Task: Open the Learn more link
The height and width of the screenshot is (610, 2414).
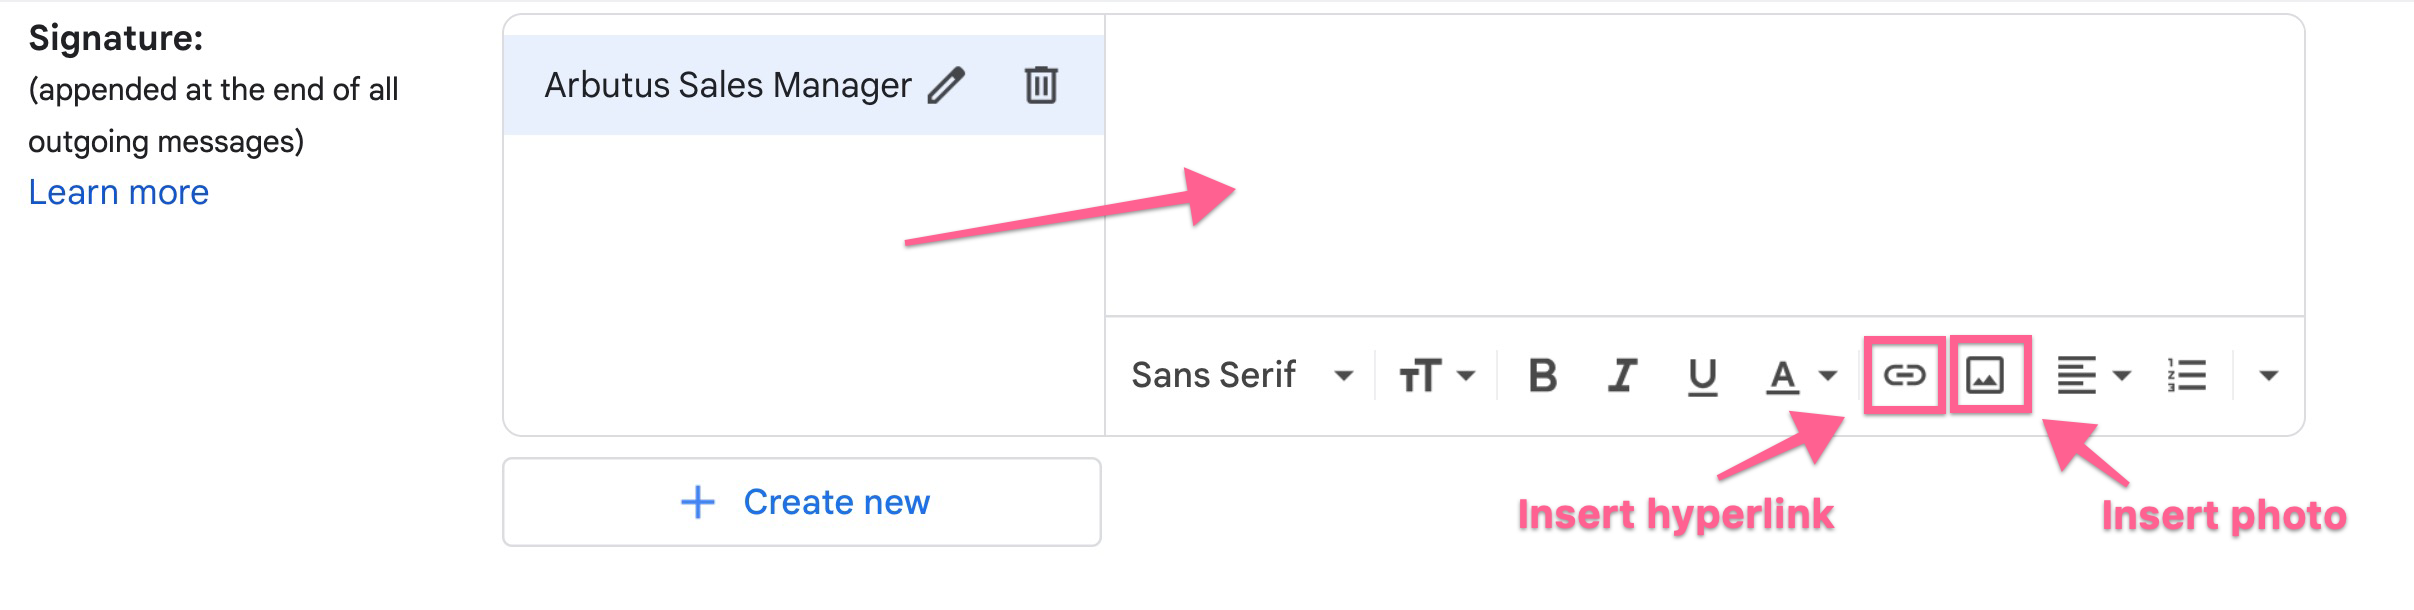Action: [118, 192]
